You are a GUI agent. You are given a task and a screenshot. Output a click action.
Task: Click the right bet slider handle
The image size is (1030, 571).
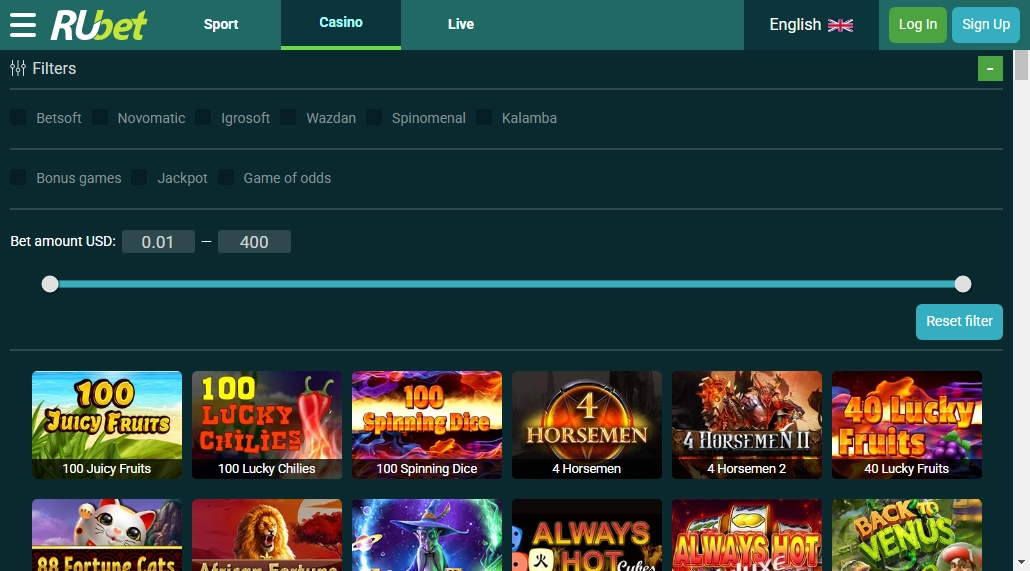(x=963, y=284)
